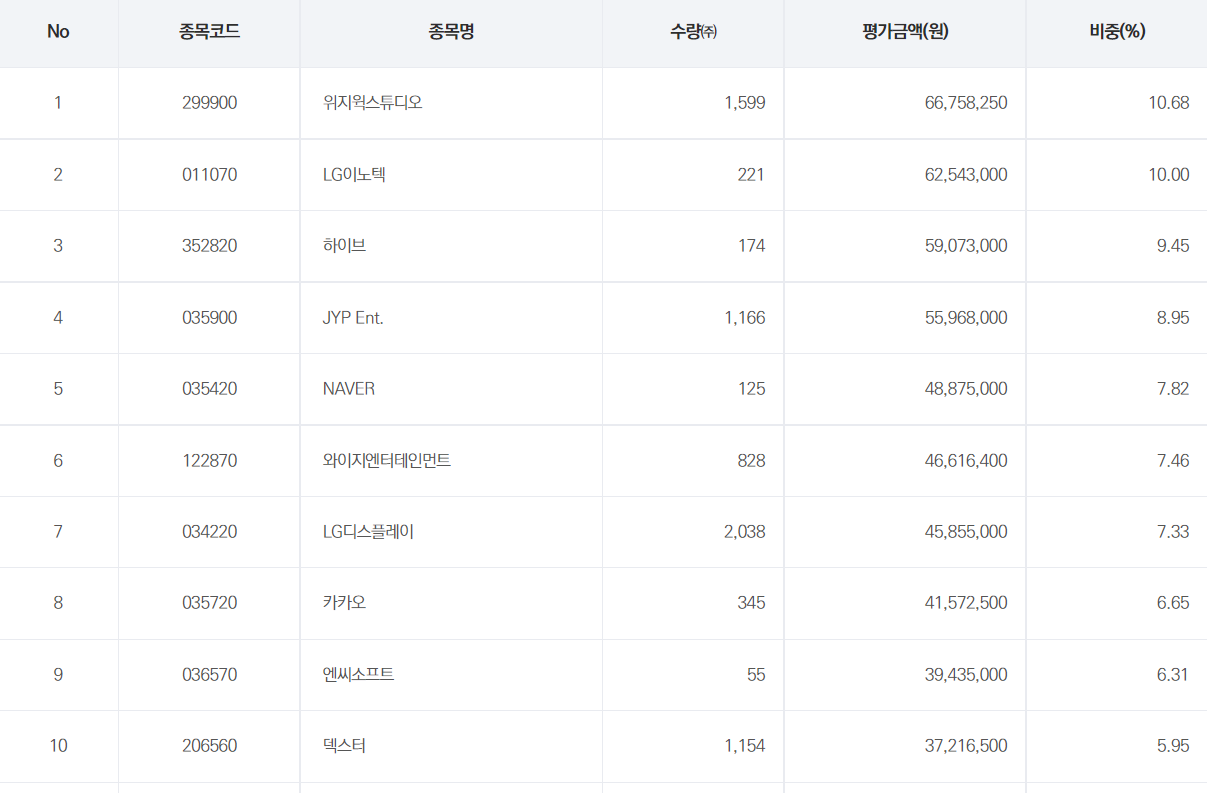
Task: Click weight value 6.65
Action: (x=1173, y=603)
